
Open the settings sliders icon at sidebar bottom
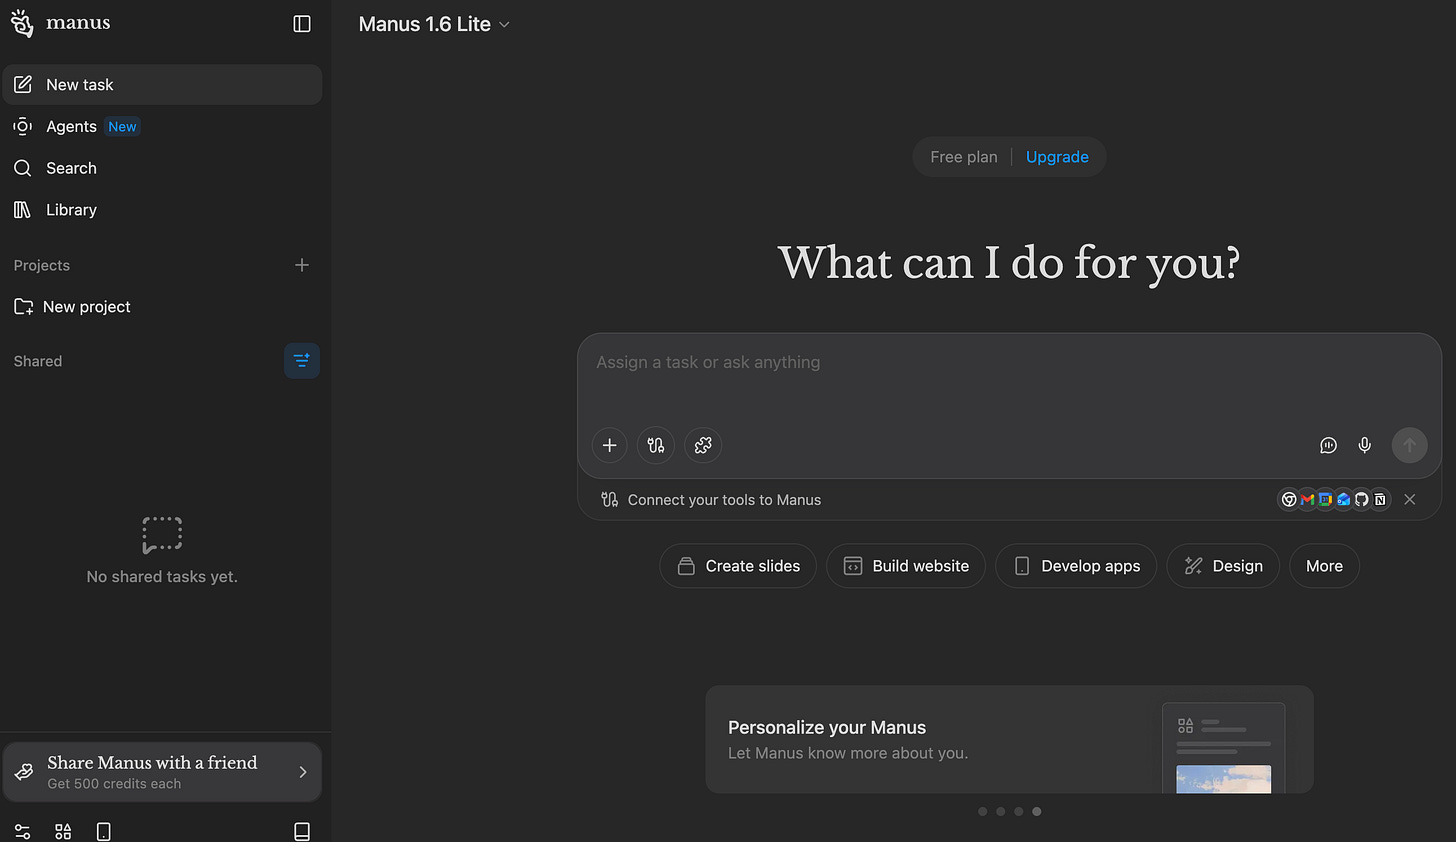(22, 832)
